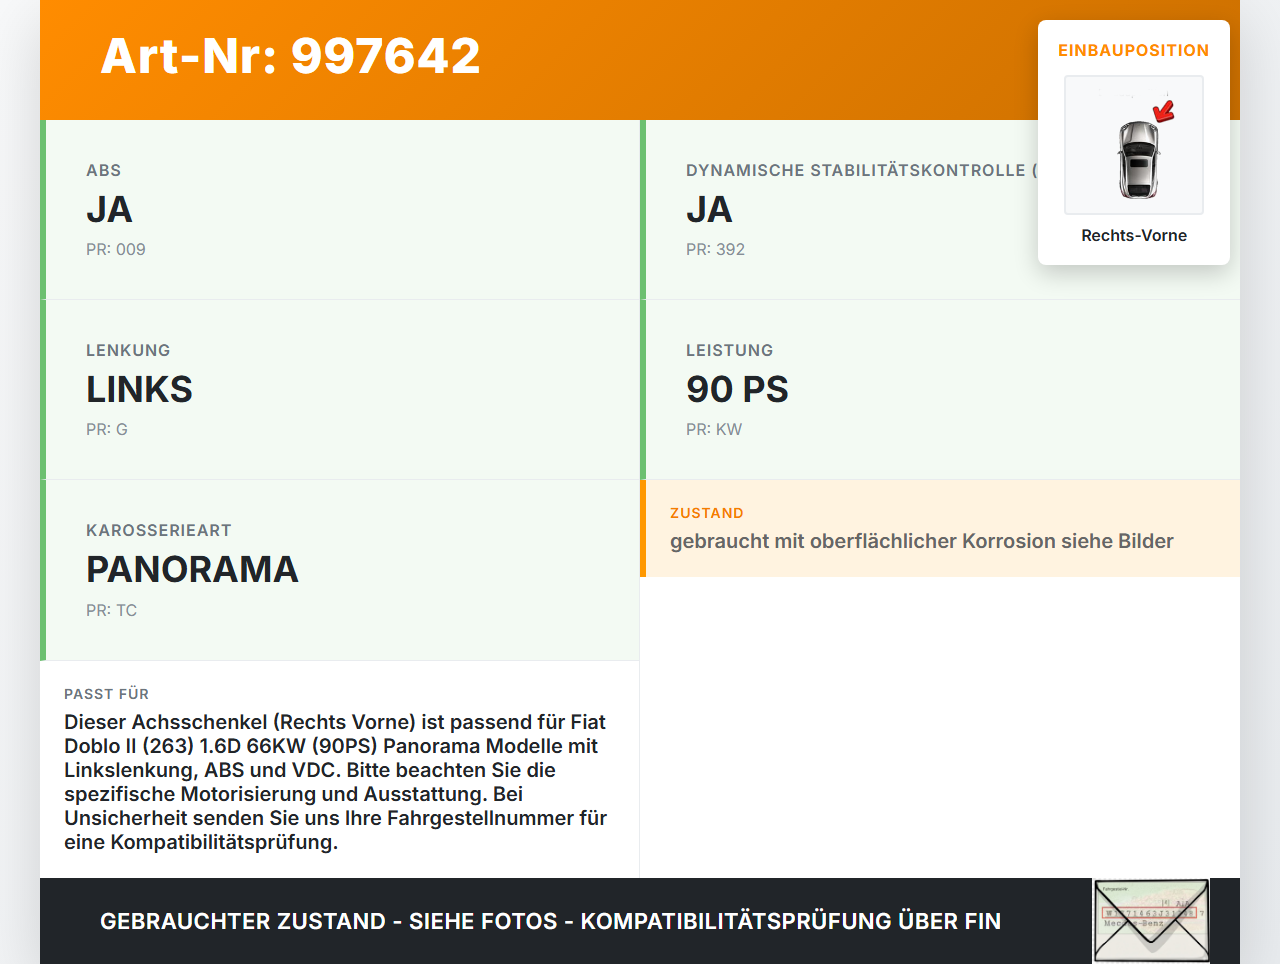Image resolution: width=1280 pixels, height=964 pixels.
Task: Click the LINKS steering value
Action: coord(139,389)
